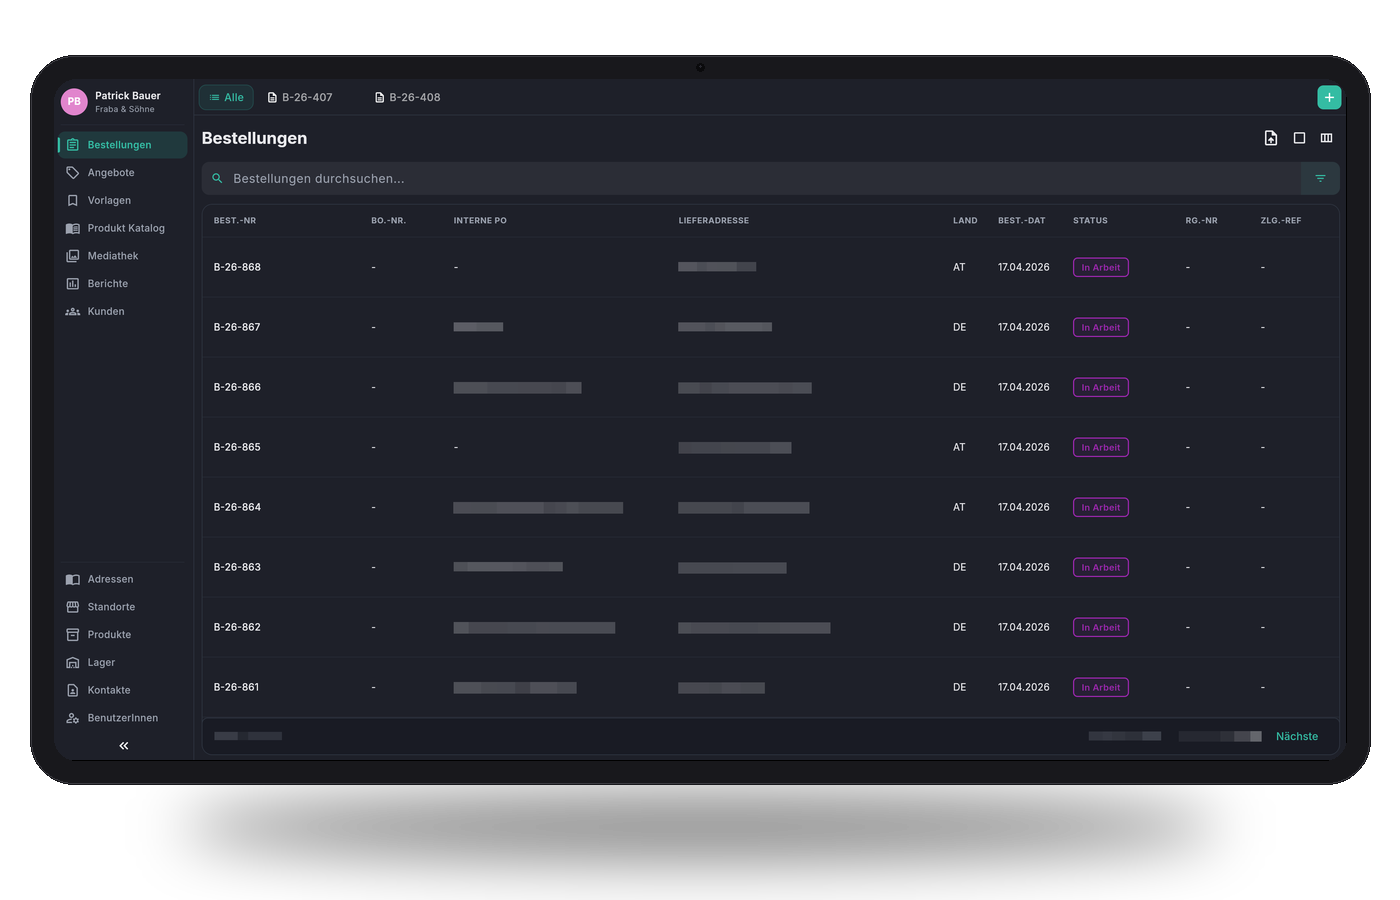The width and height of the screenshot is (1400, 900).
Task: Open Produkt Katalog in sidebar
Action: pos(125,228)
